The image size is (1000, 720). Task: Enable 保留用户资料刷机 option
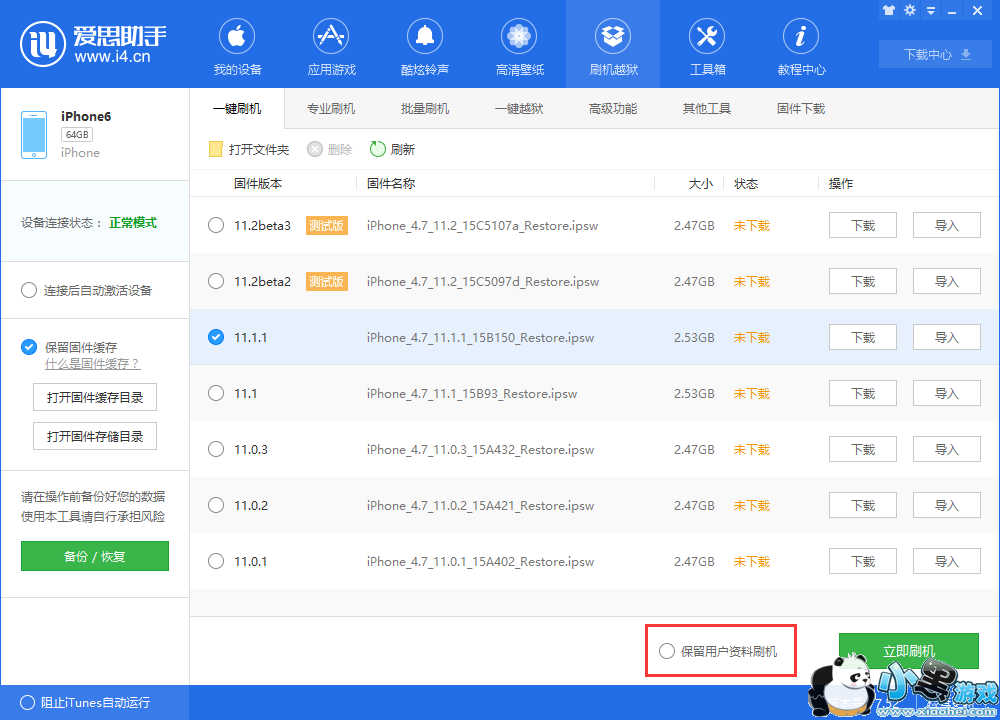point(667,651)
